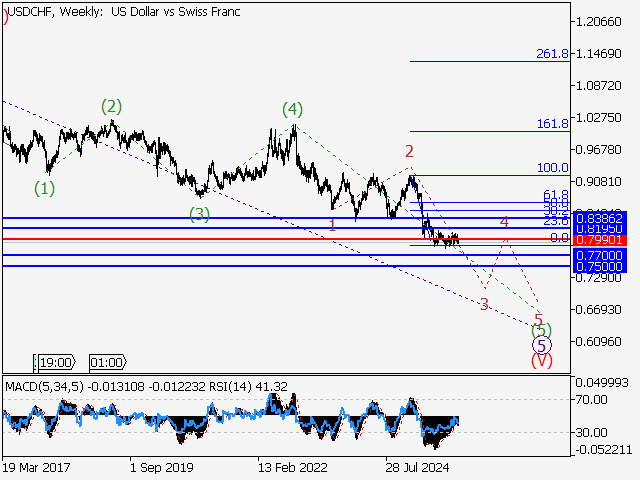Click the green wave (1) label
Image resolution: width=640 pixels, height=480 pixels.
tap(45, 187)
